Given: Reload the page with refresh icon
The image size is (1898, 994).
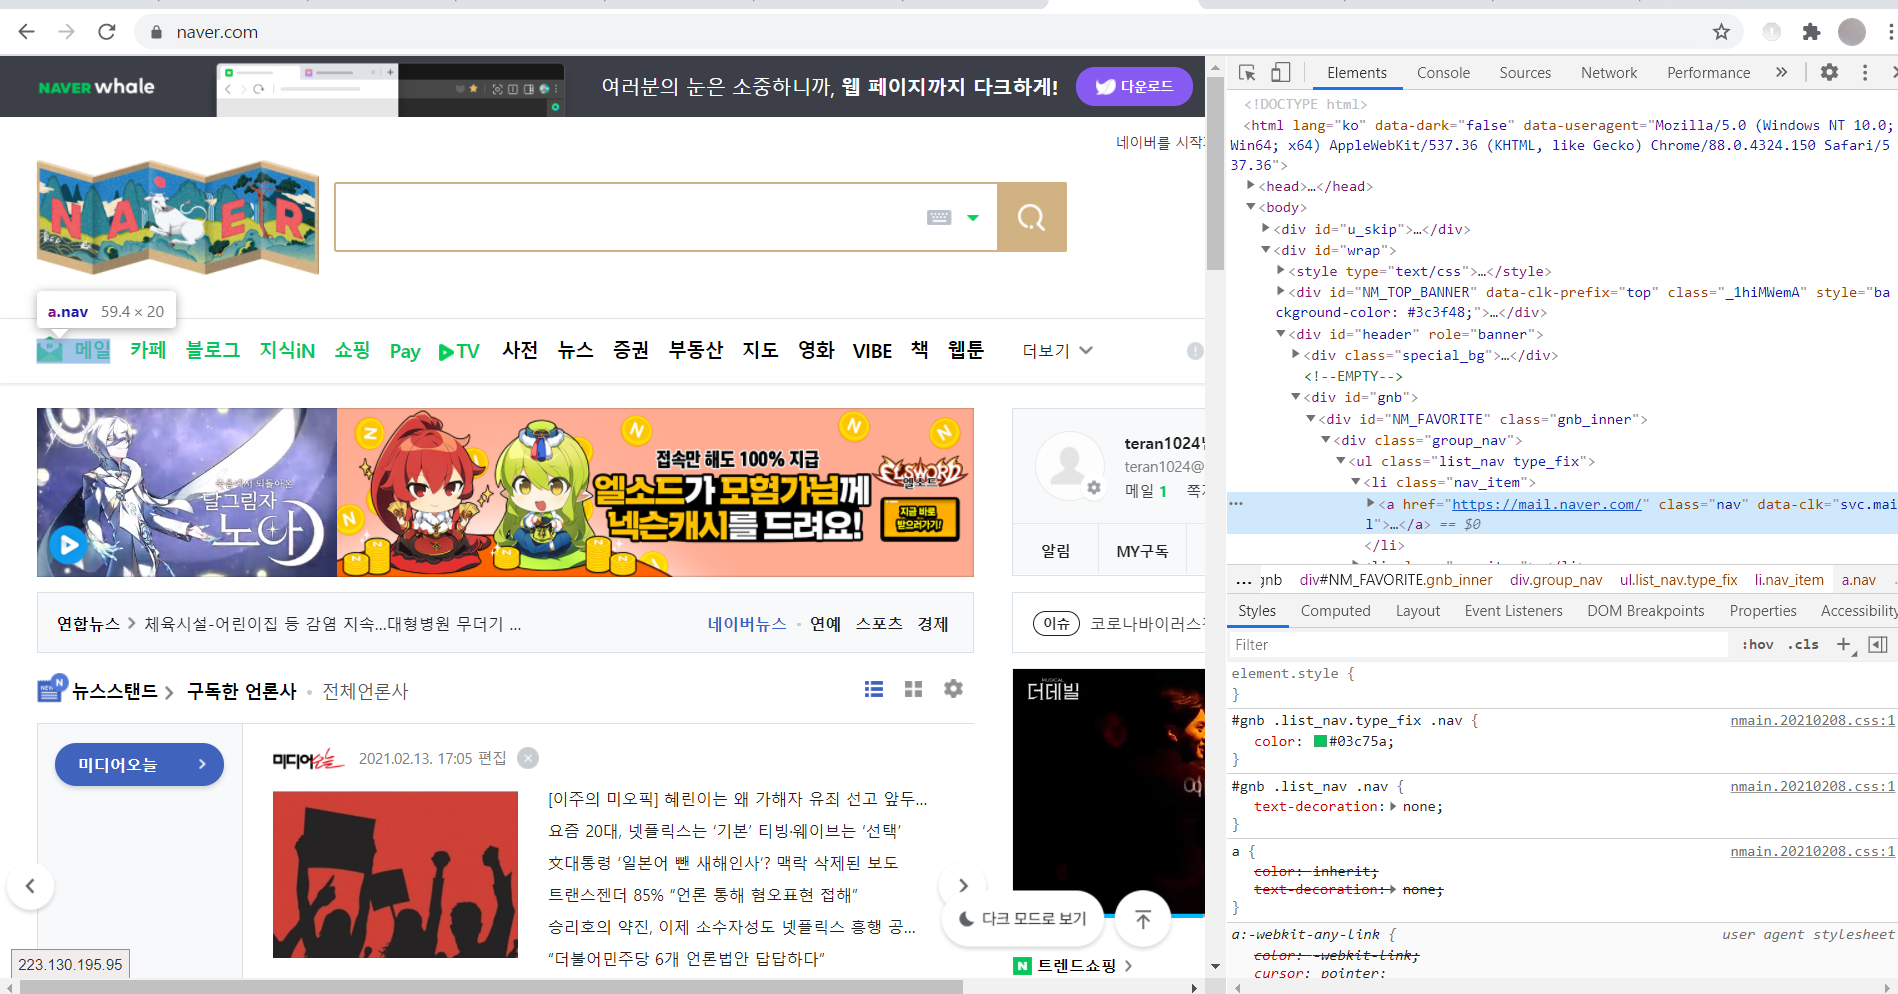Looking at the screenshot, I should [107, 32].
